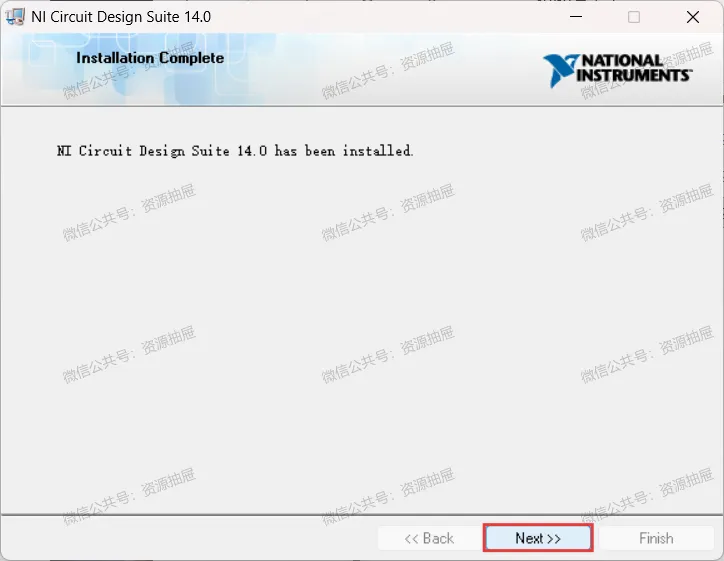
Task: Click the Finish button
Action: (x=656, y=538)
